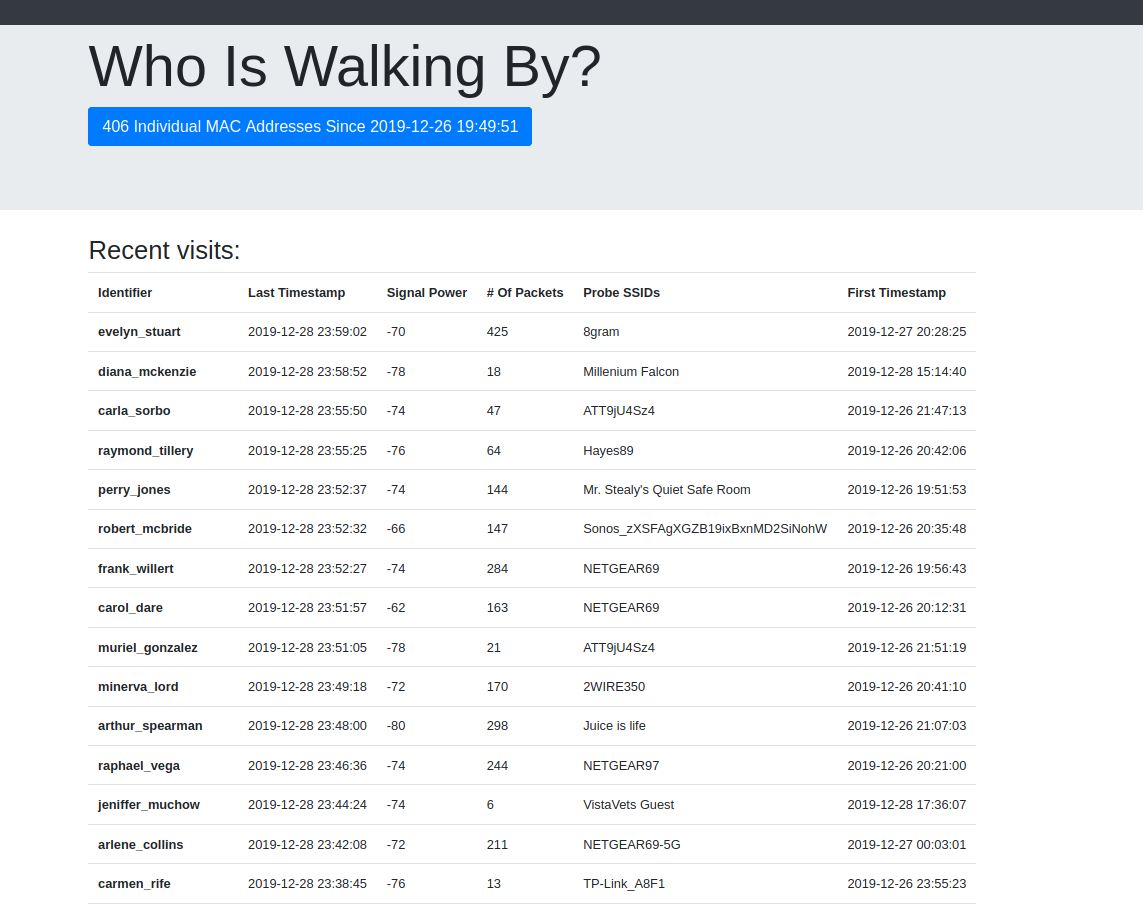
Task: Click the Signal Power column header
Action: point(426,292)
